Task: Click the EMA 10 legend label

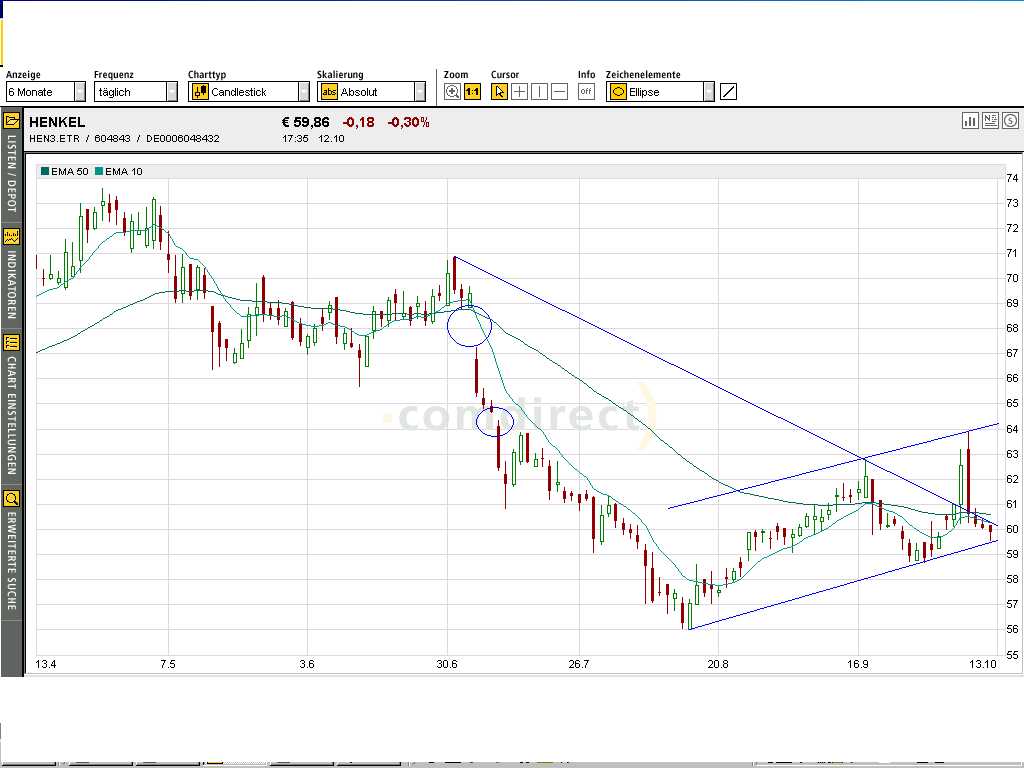Action: coord(124,171)
